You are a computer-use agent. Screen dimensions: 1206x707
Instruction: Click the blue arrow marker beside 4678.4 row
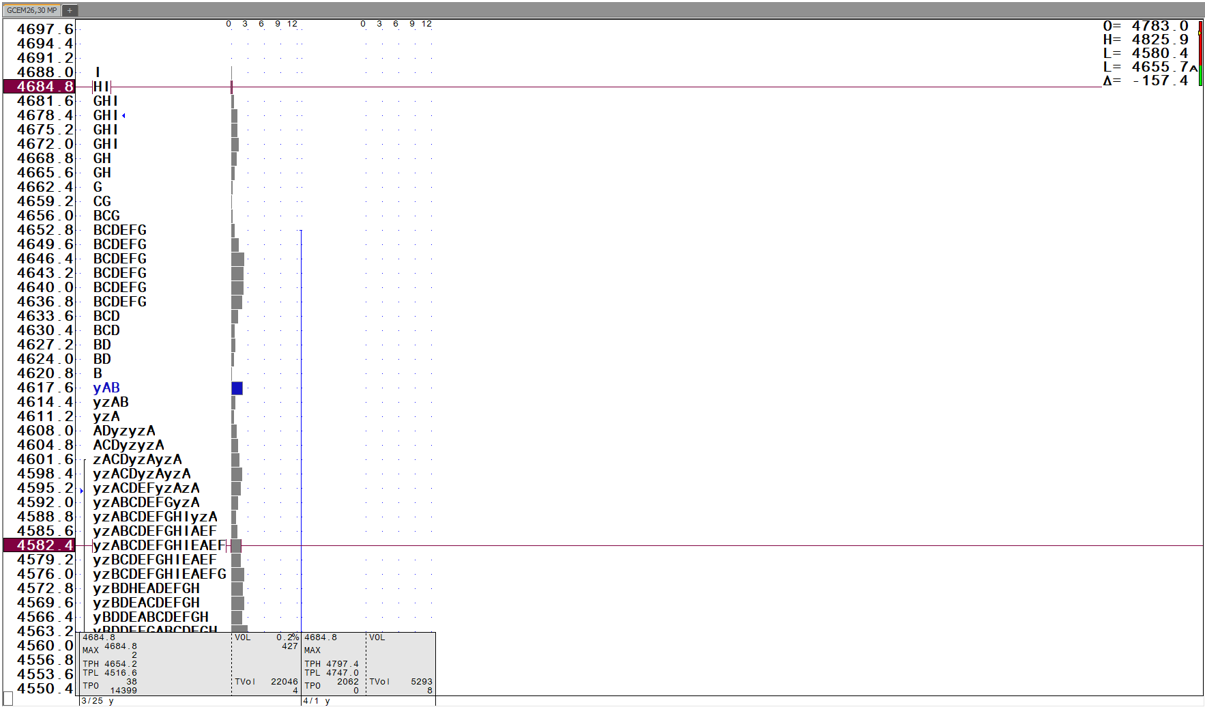pyautogui.click(x=123, y=116)
